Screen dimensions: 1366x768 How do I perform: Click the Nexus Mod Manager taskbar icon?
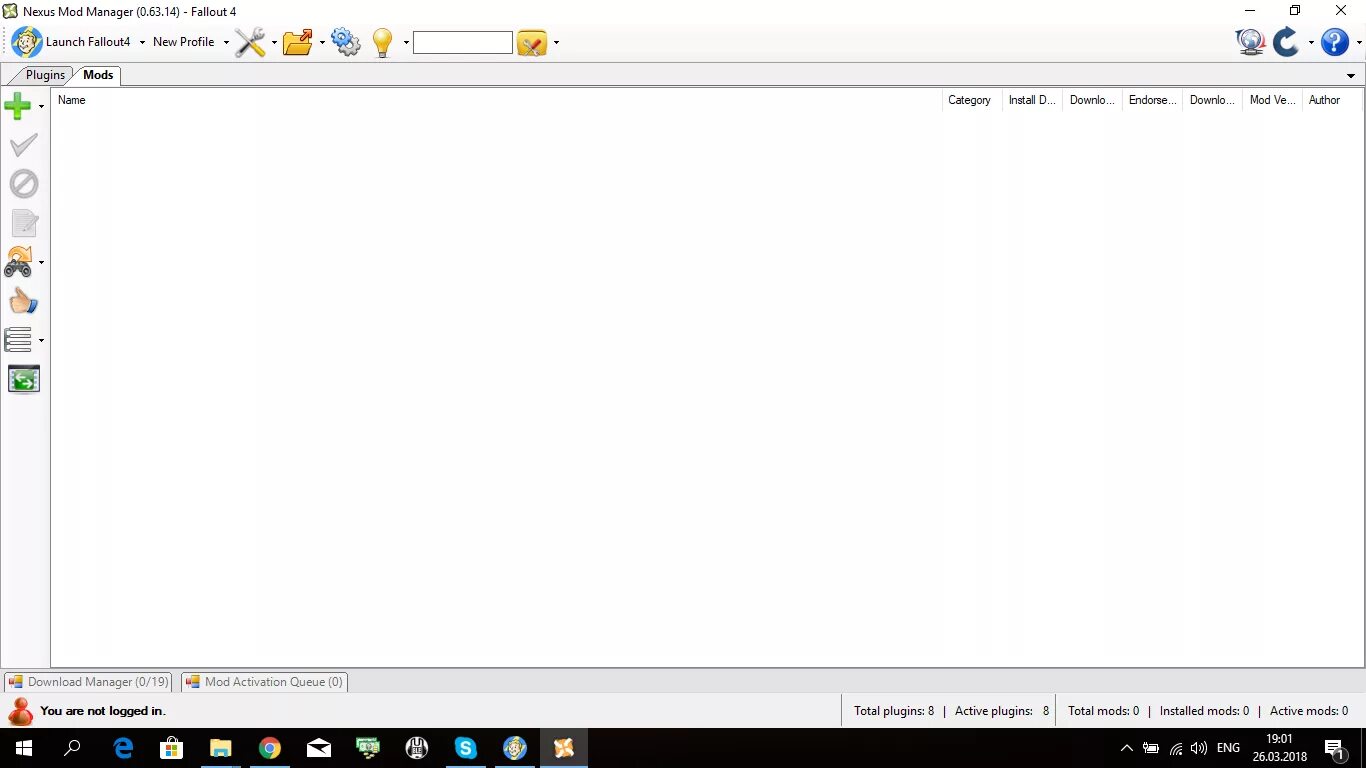pos(564,748)
